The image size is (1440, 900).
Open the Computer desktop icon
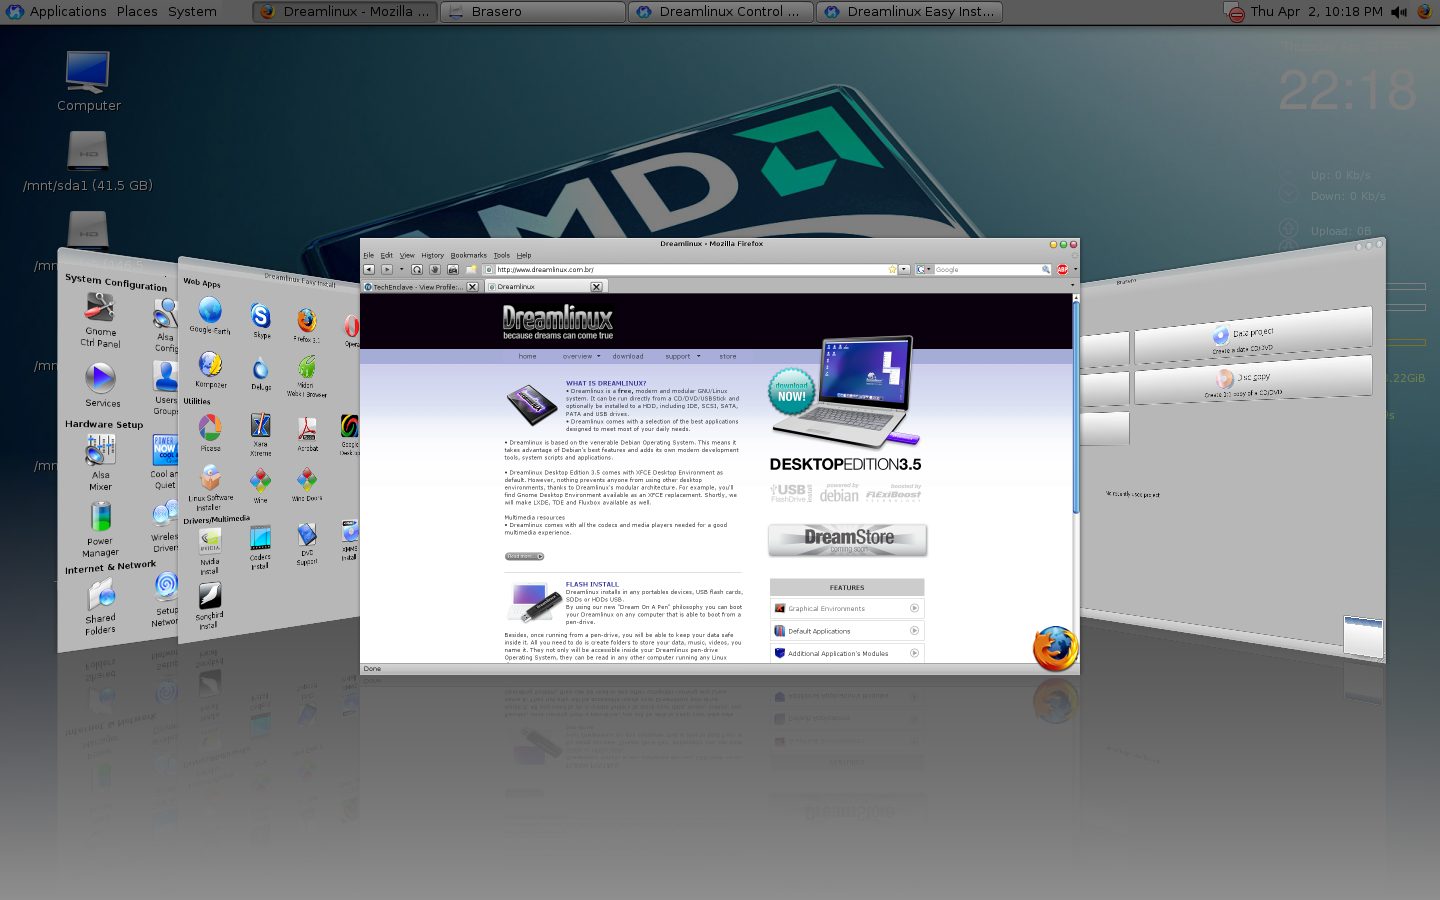(88, 72)
